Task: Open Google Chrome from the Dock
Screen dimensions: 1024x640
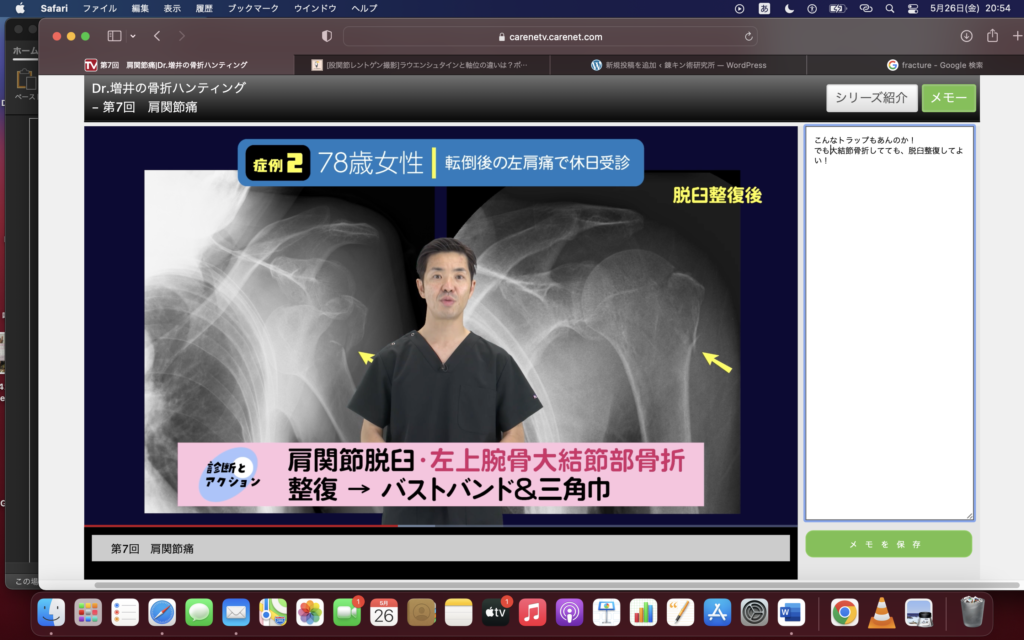Action: 844,612
